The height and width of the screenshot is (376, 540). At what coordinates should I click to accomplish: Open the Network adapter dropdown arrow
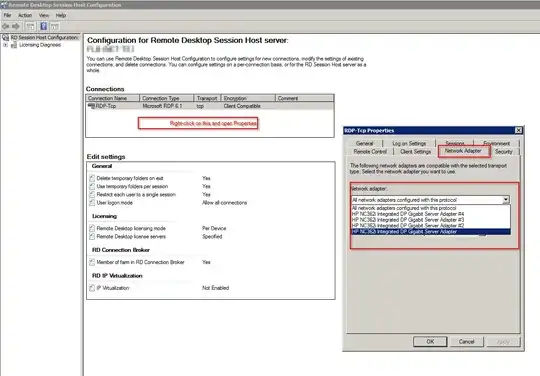[506, 200]
